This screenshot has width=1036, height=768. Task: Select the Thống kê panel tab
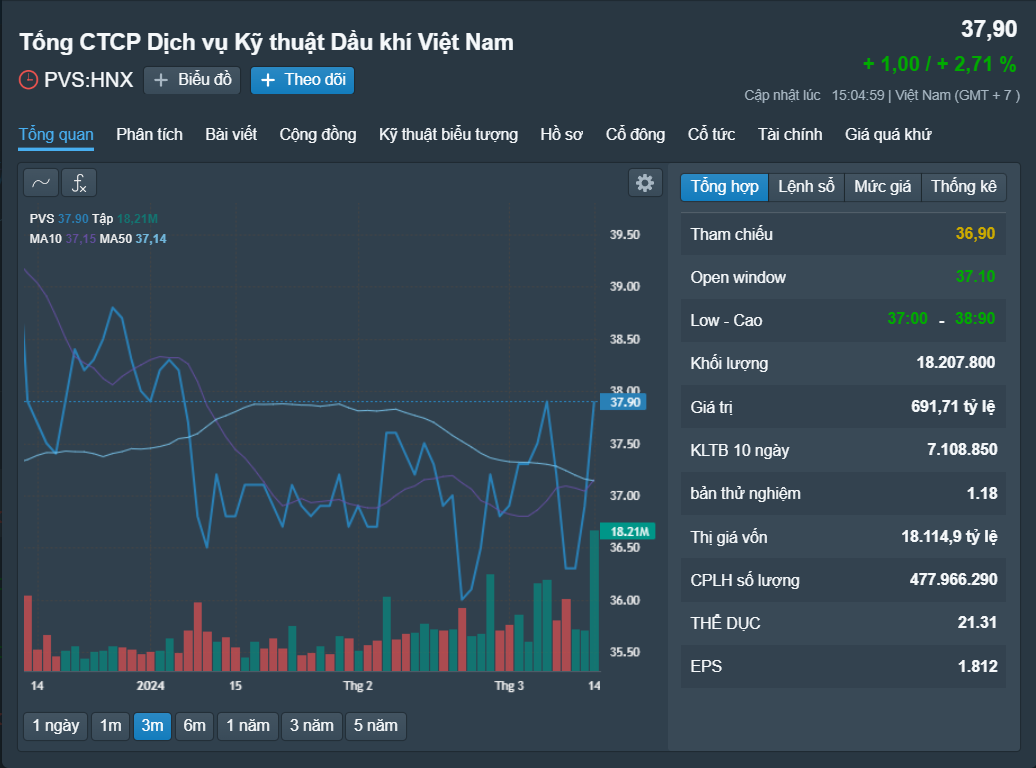(x=963, y=187)
